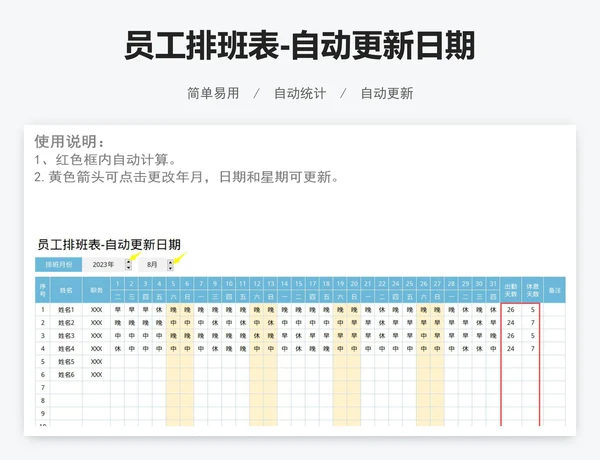Select the 2023年 year field
600x460 pixels.
coord(103,264)
